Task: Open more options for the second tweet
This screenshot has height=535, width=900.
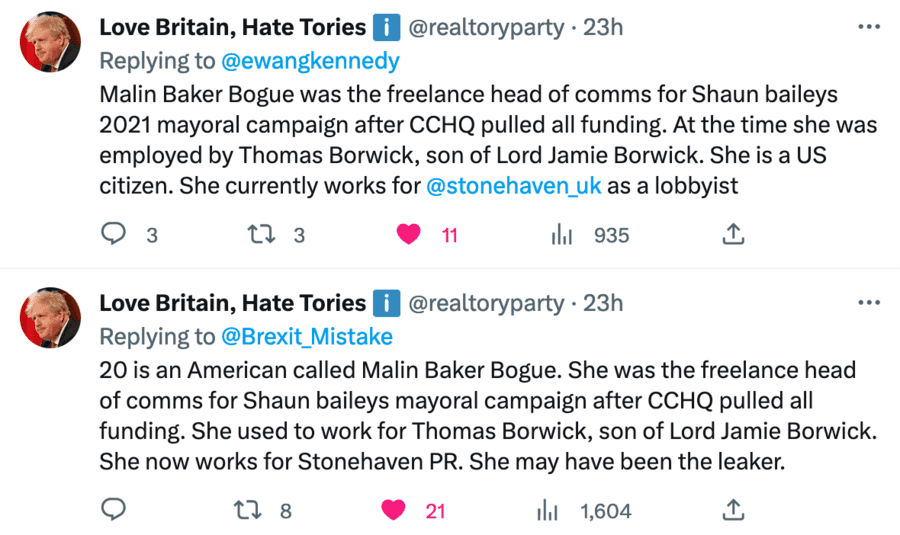Action: pyautogui.click(x=869, y=302)
